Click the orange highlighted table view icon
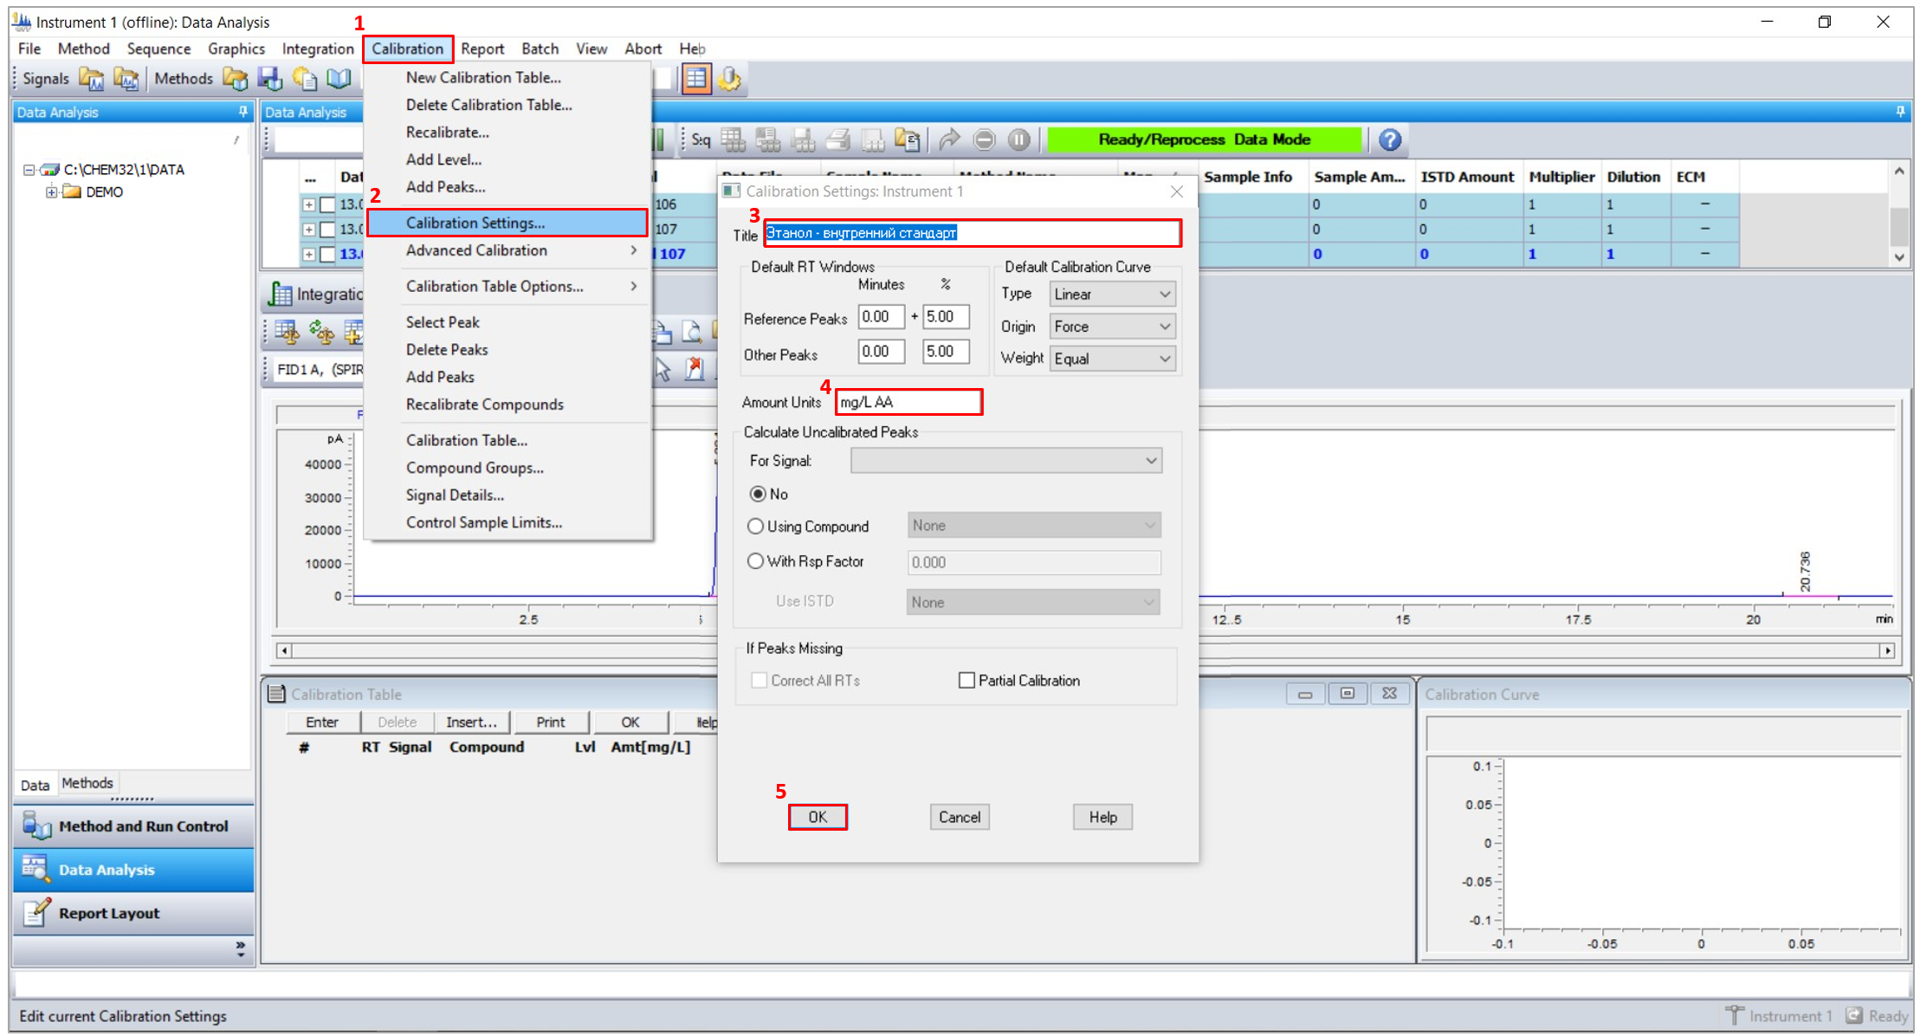This screenshot has width=1920, height=1036. point(696,79)
